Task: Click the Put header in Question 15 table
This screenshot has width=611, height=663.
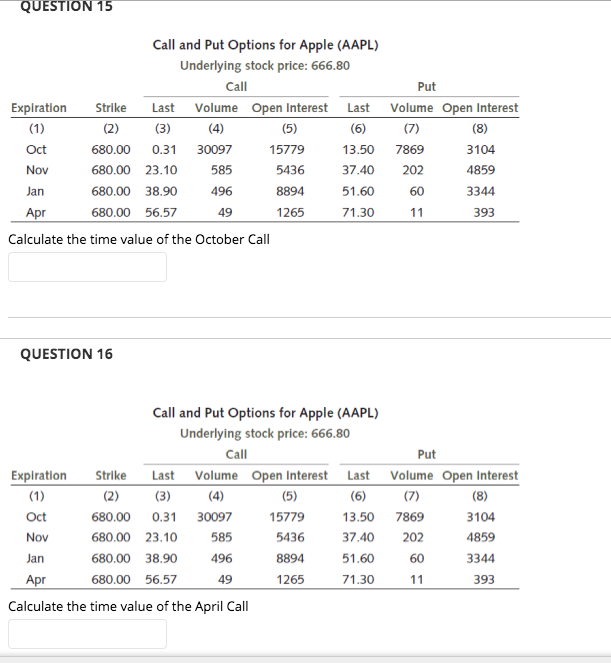Action: [x=426, y=87]
